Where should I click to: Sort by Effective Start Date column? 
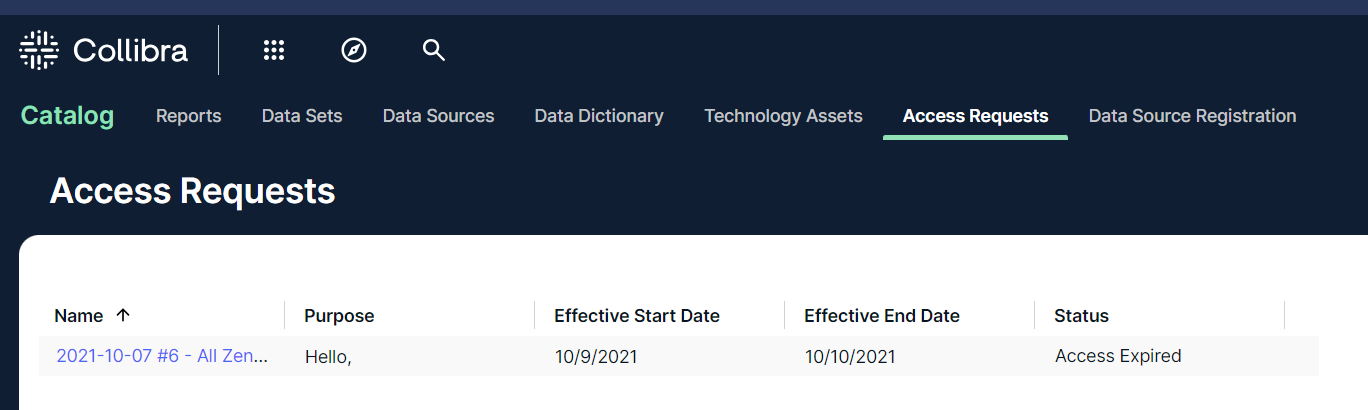pos(637,316)
